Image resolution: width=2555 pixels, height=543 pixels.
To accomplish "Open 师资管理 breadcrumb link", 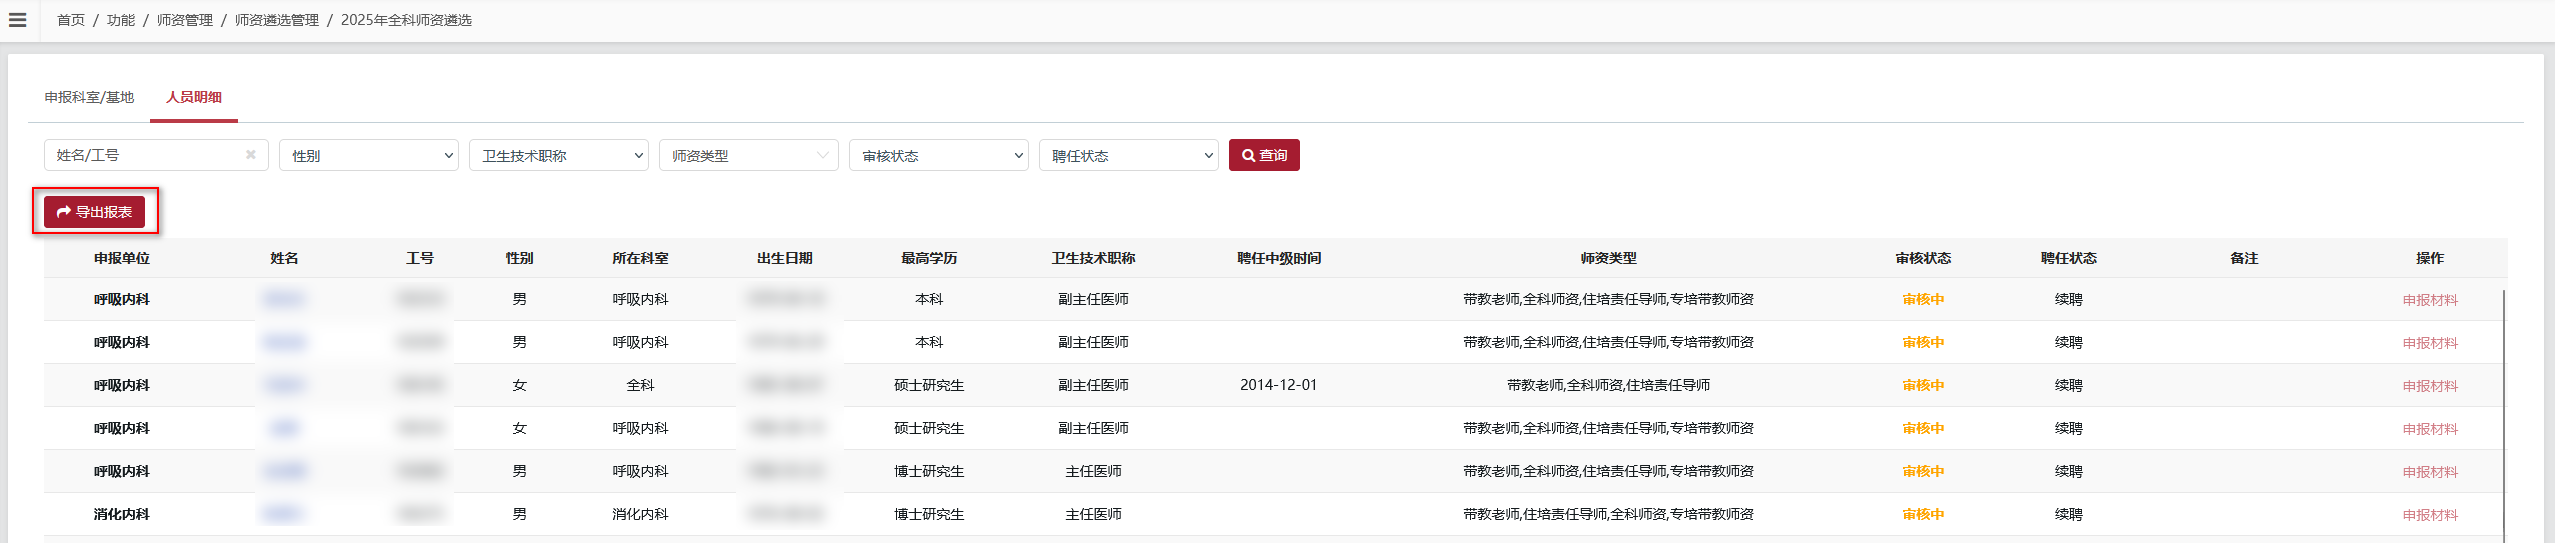I will point(185,20).
